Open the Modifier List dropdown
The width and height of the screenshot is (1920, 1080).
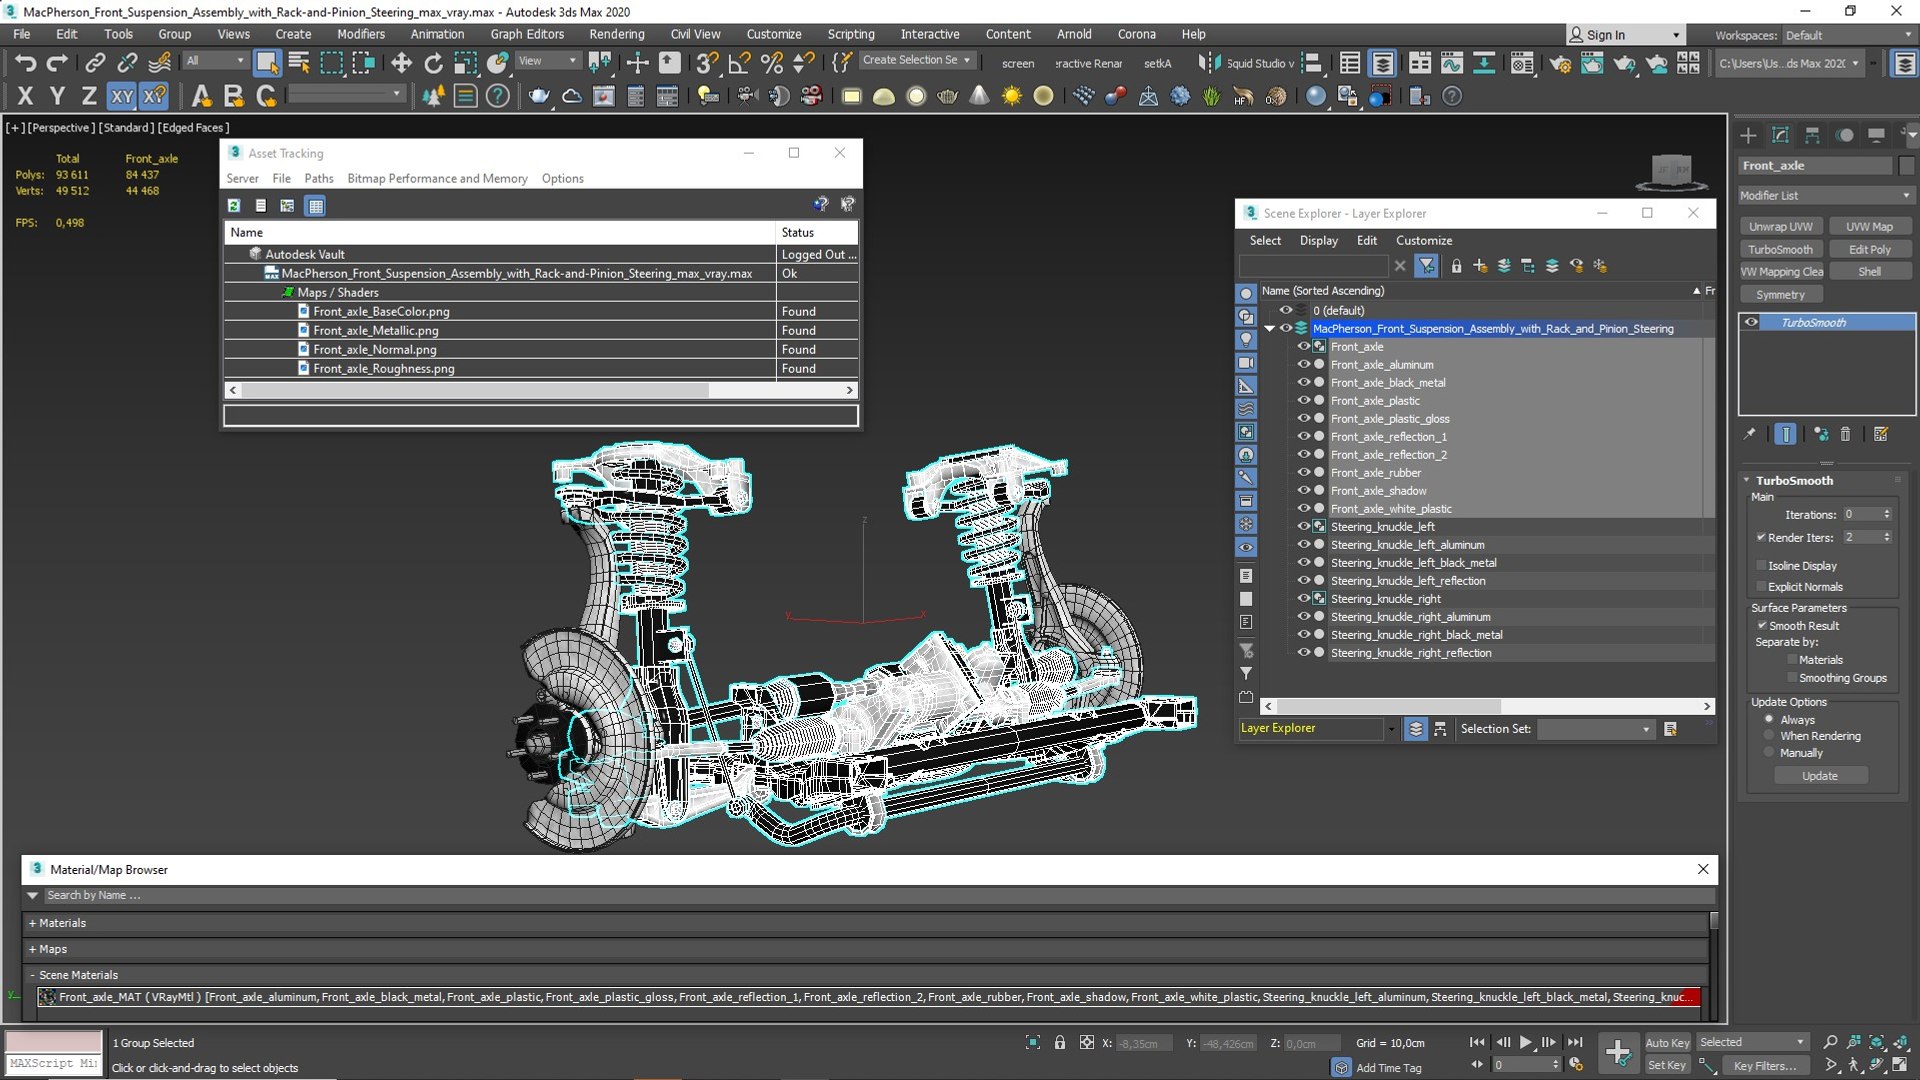click(x=1825, y=195)
